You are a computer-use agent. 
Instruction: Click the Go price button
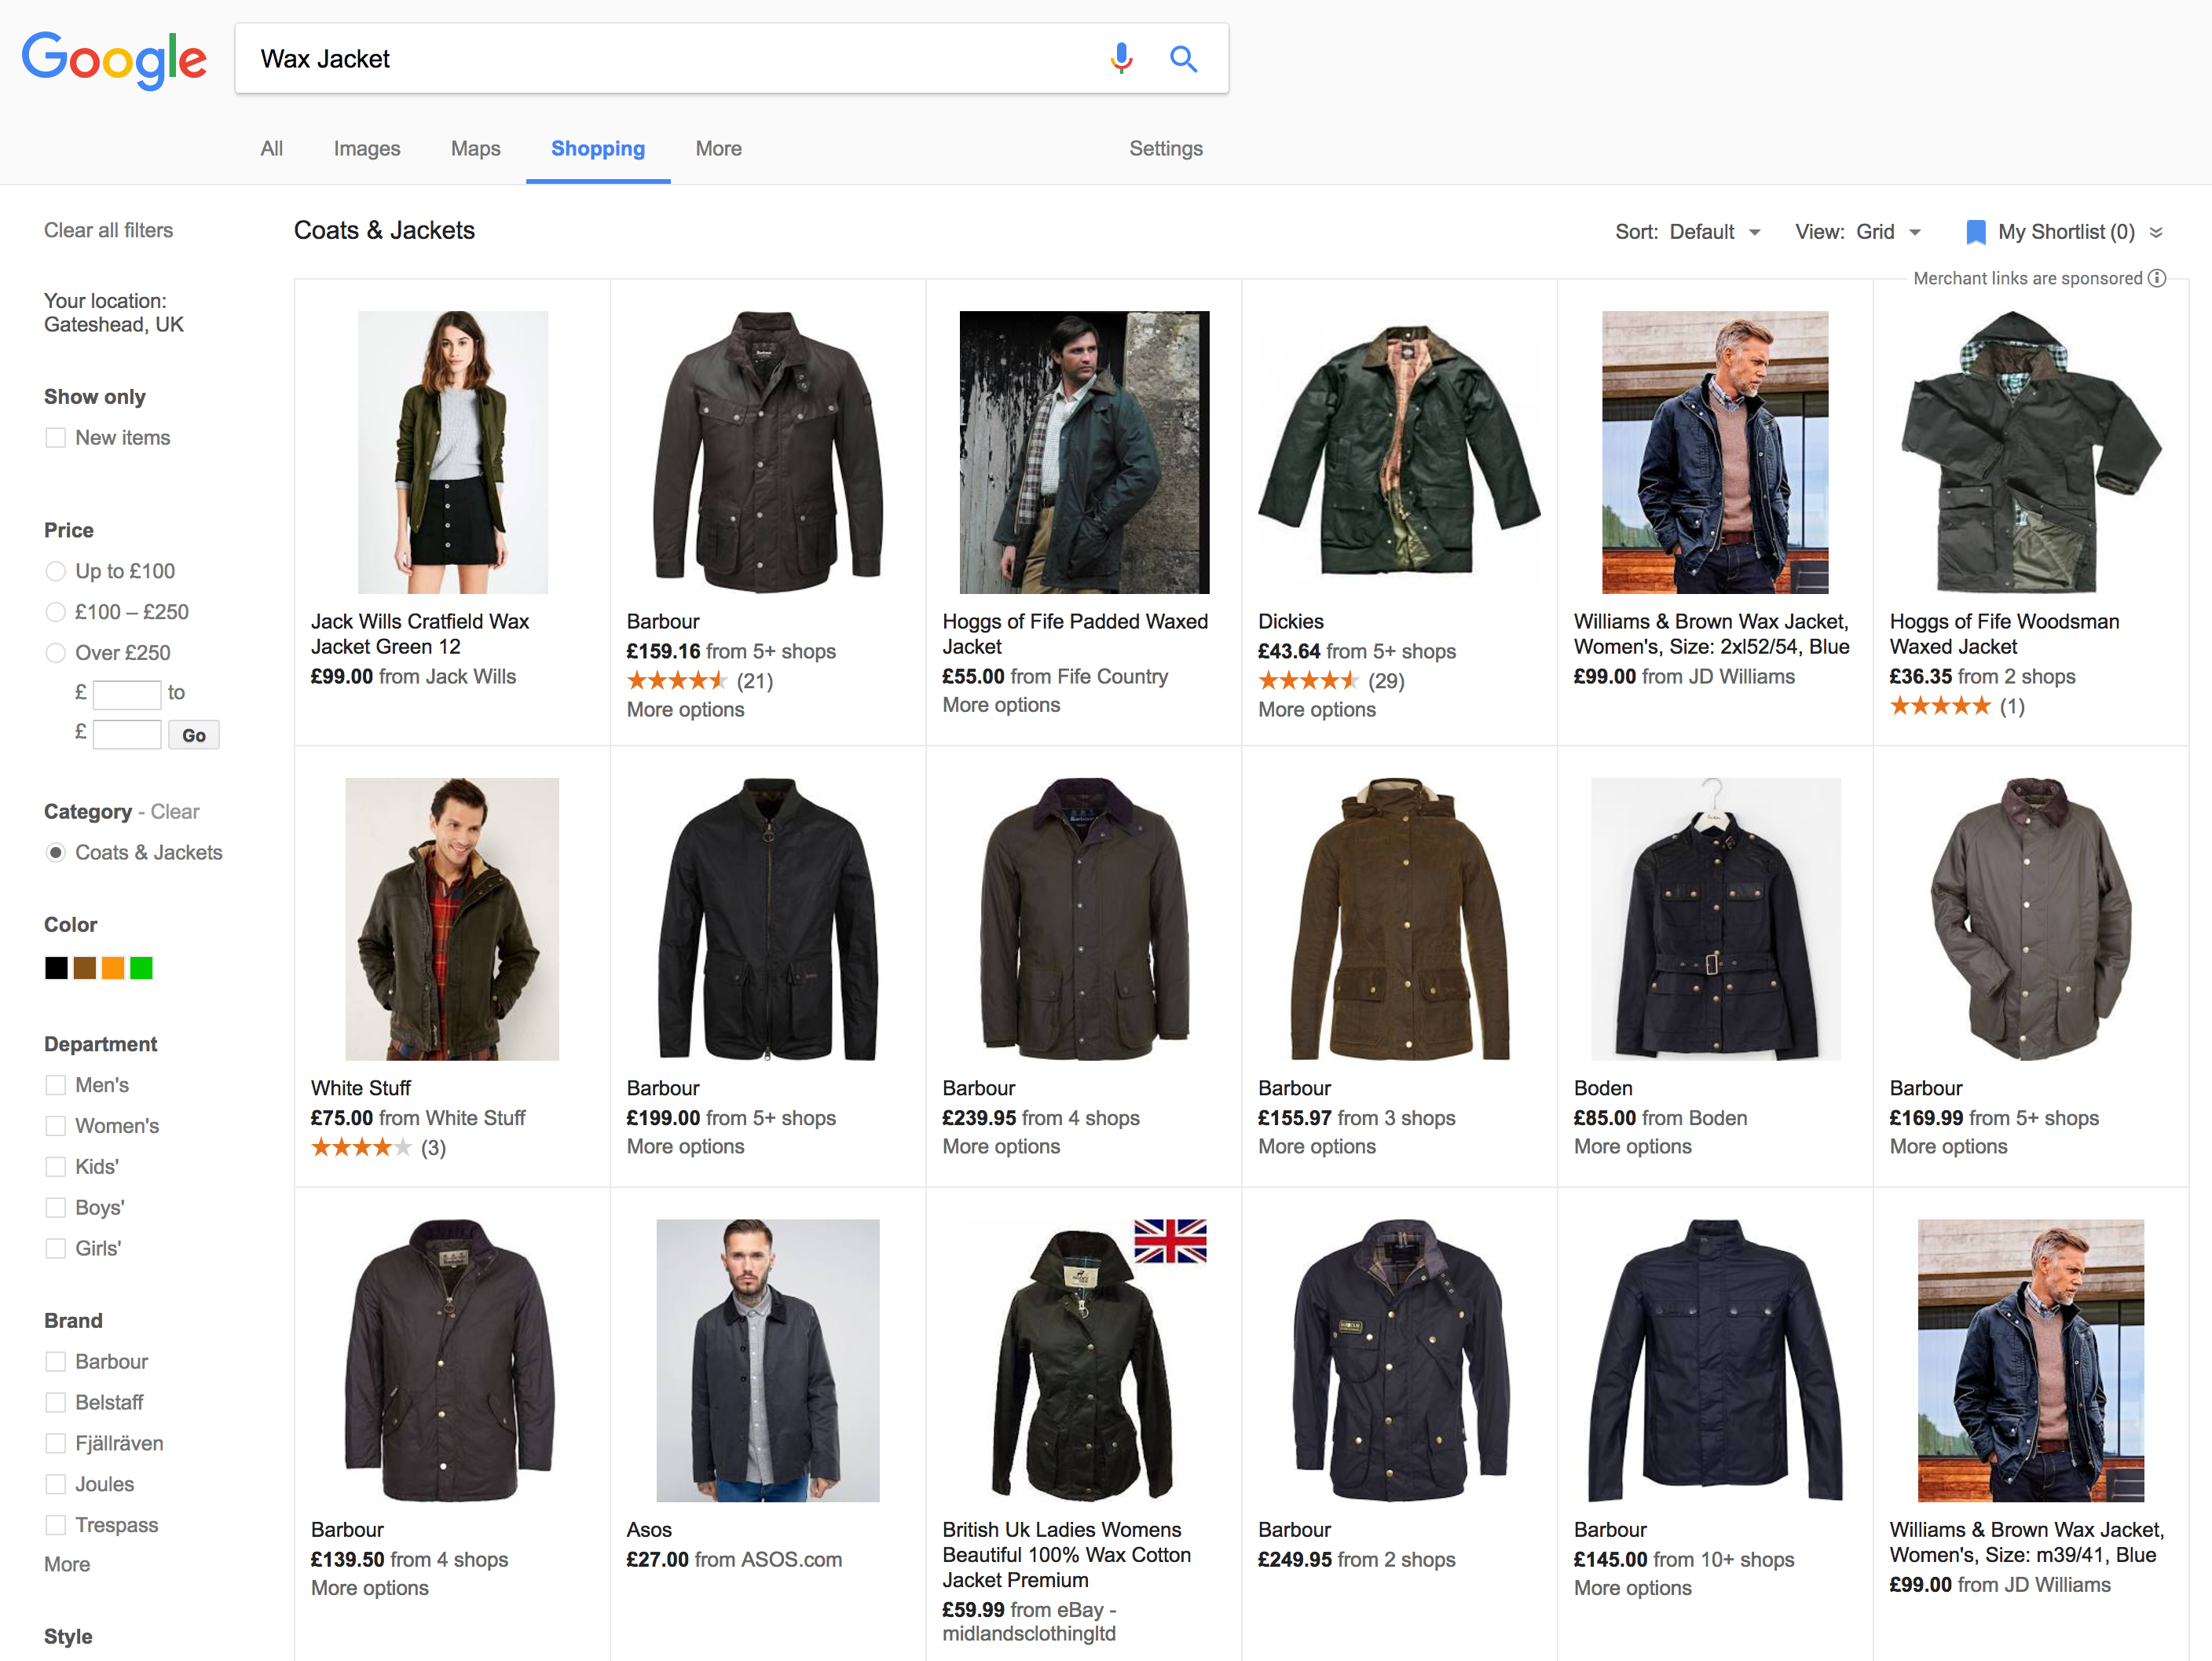pos(194,735)
